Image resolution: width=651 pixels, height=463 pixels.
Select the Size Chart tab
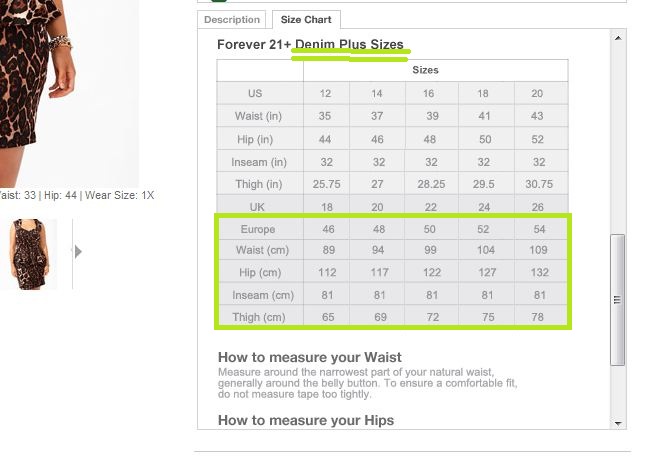(308, 20)
